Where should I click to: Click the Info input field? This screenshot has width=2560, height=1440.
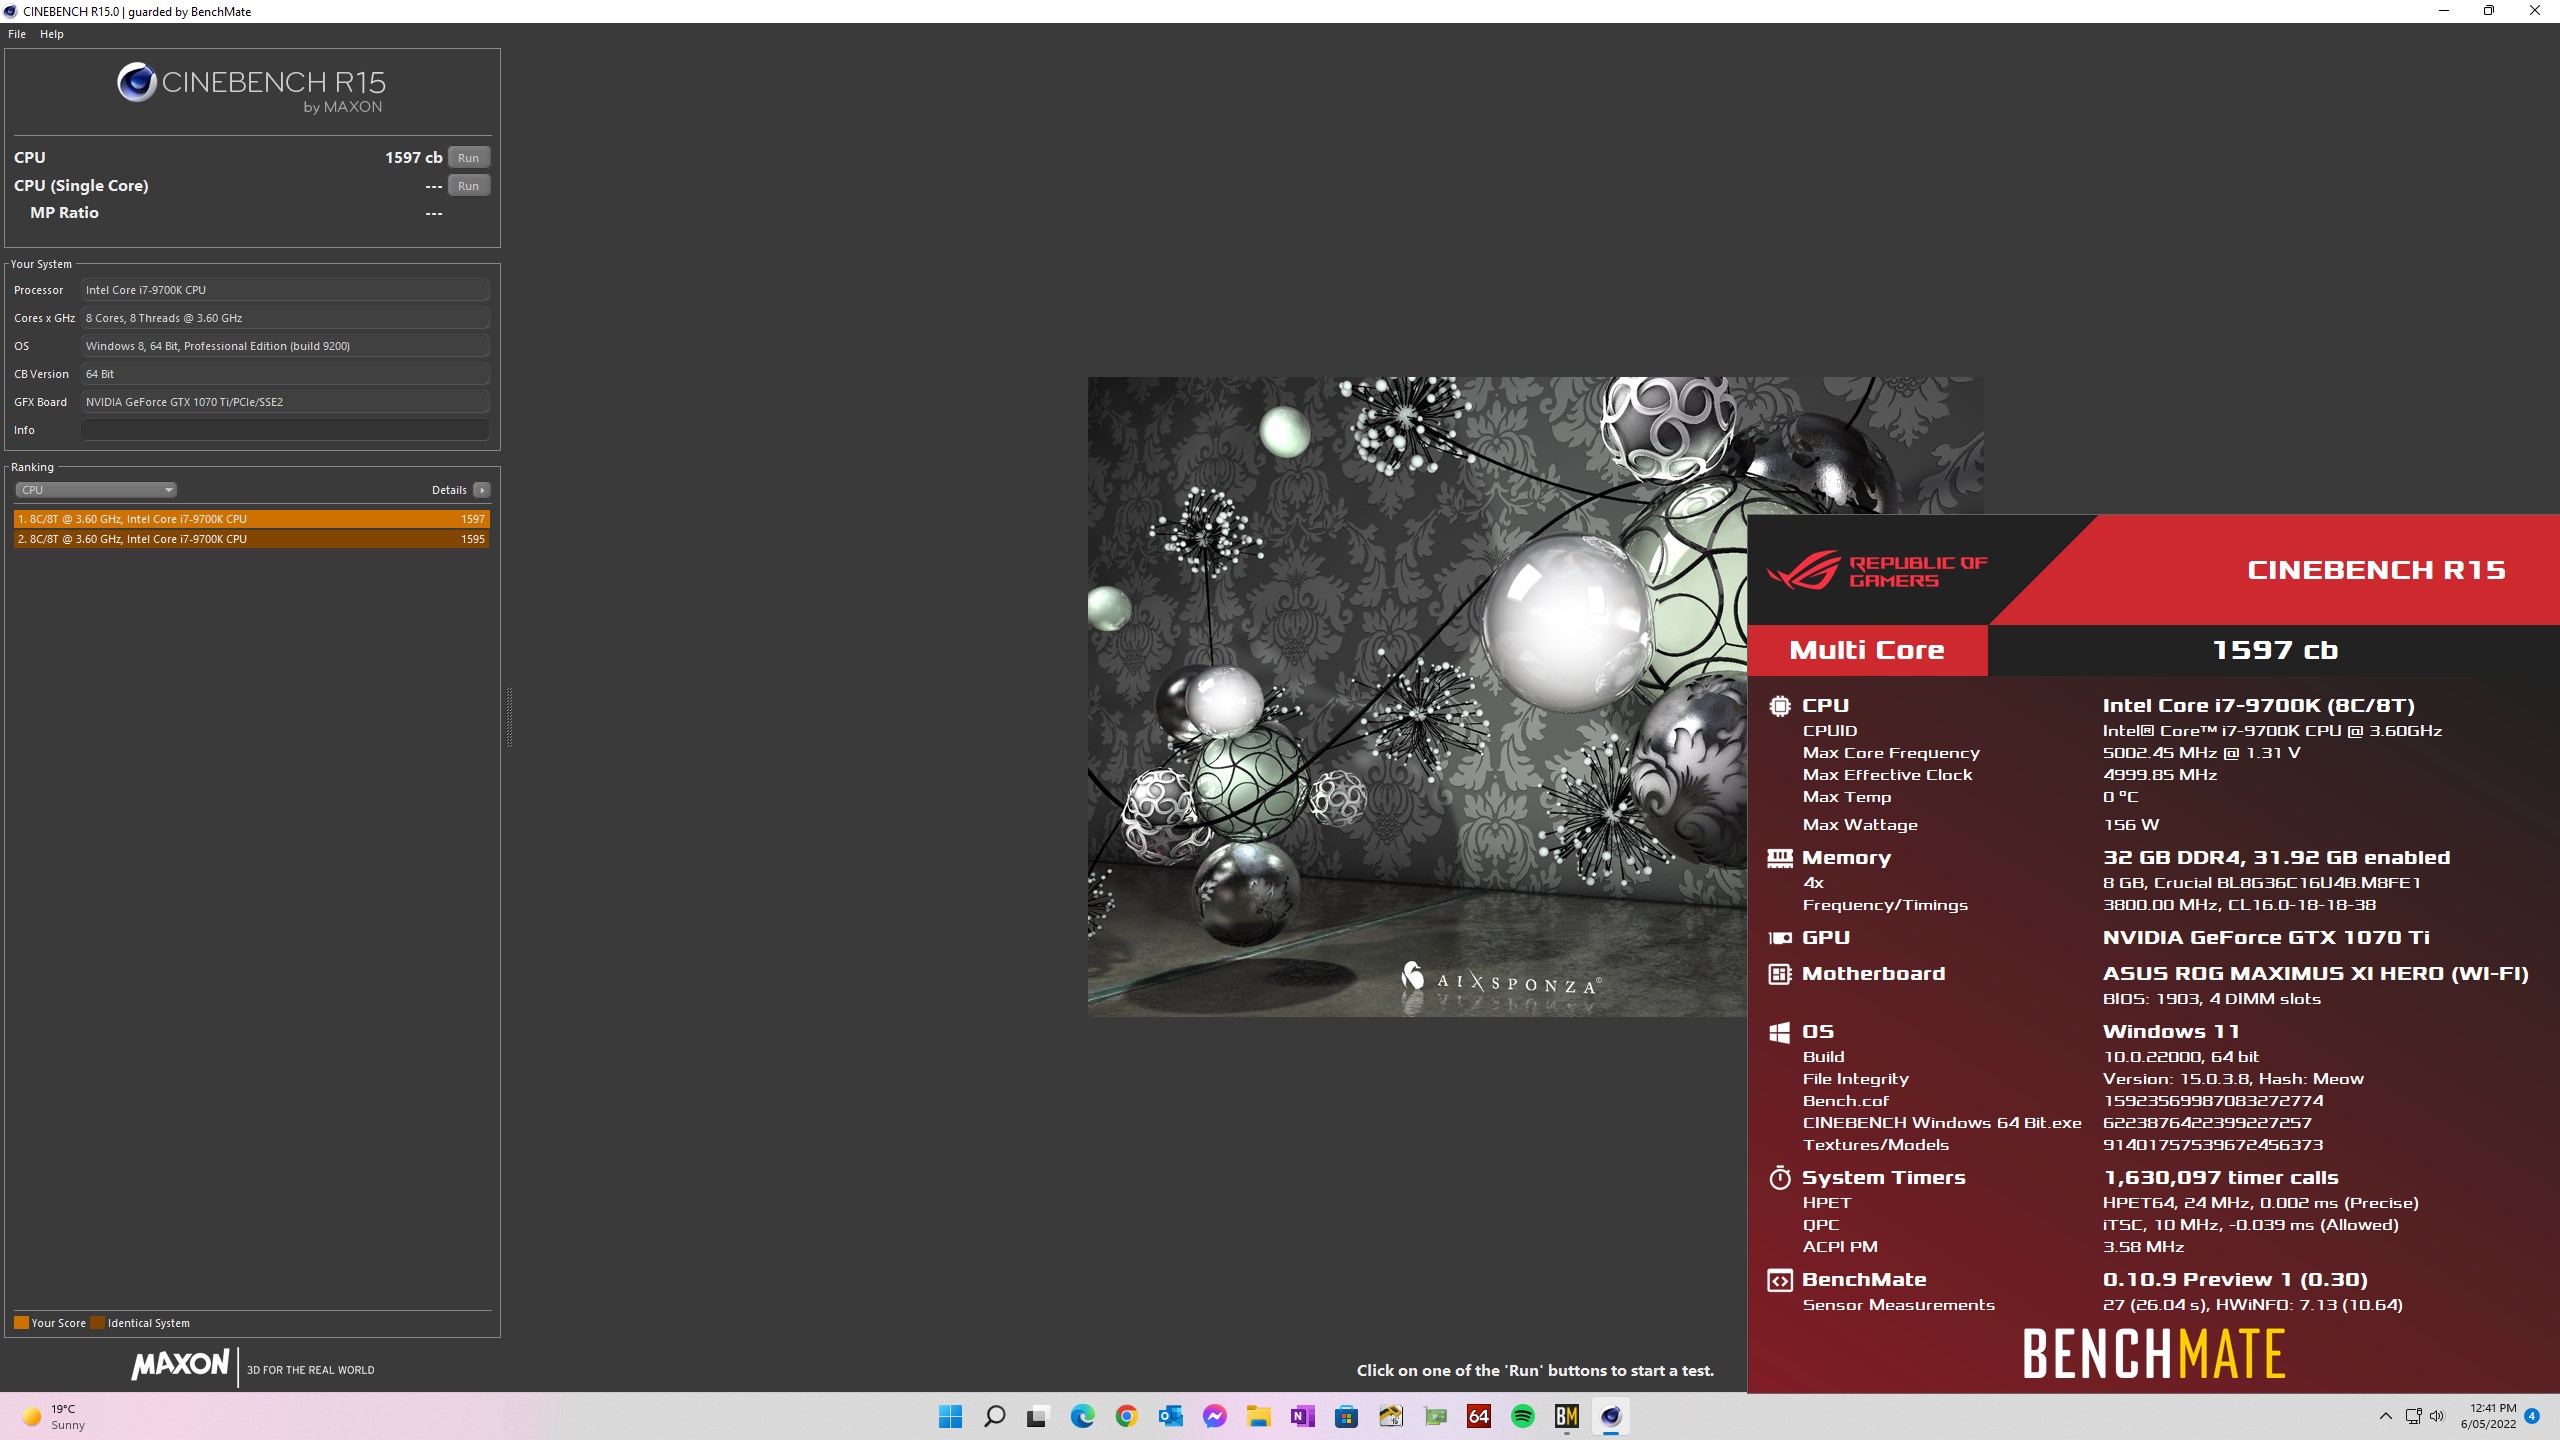click(286, 430)
